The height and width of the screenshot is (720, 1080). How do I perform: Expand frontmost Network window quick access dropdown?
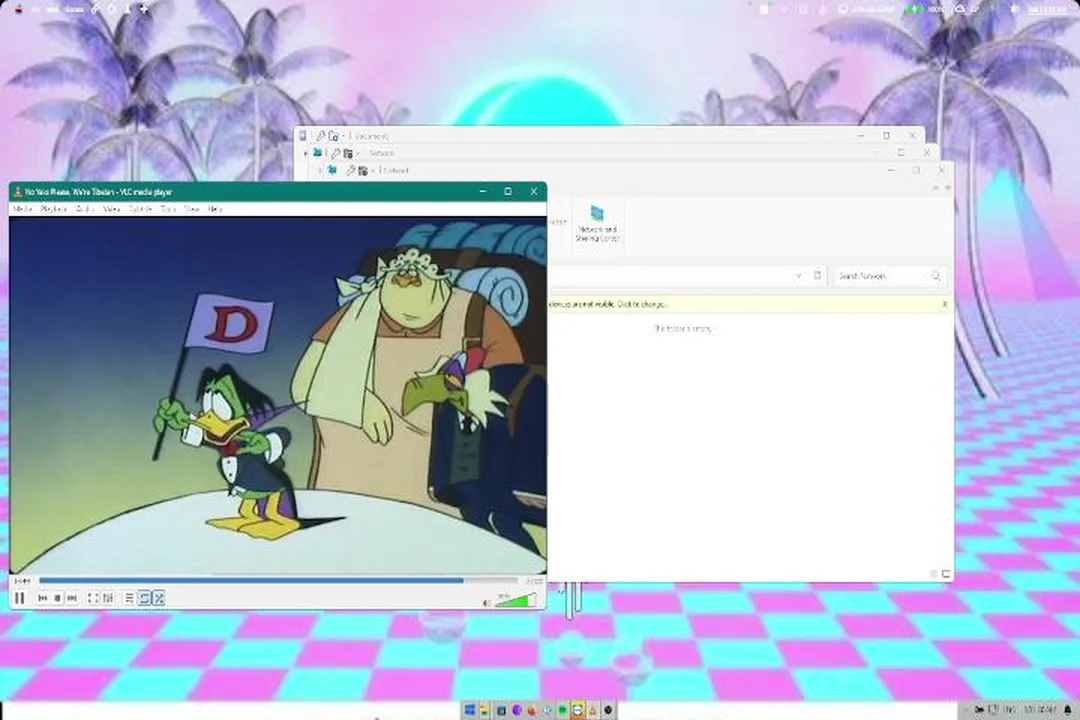373,170
